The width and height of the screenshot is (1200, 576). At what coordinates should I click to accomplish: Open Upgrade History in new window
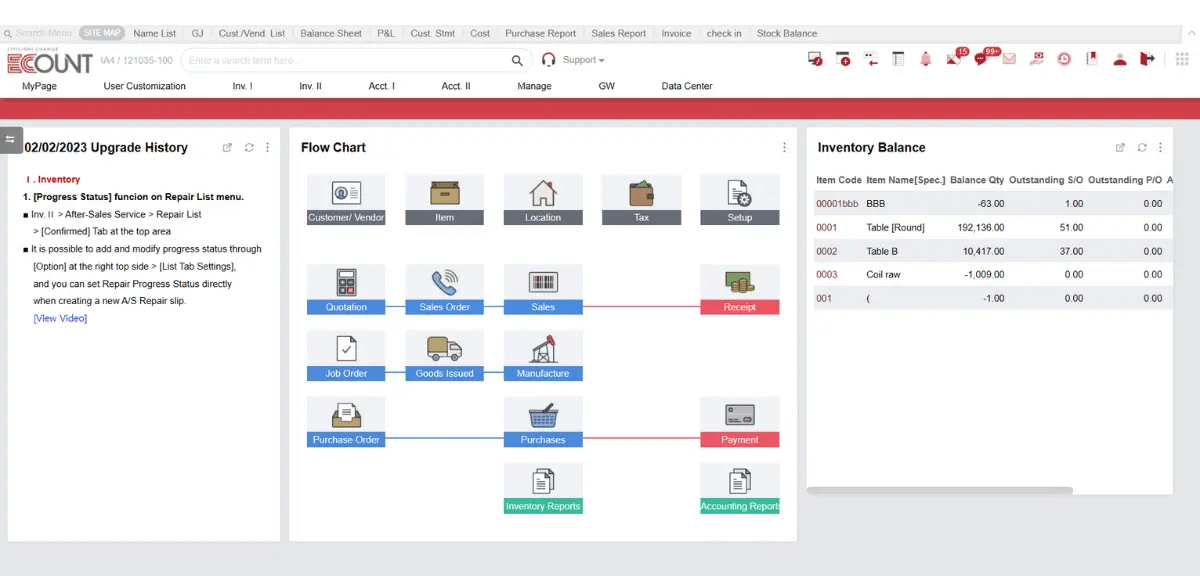227,147
